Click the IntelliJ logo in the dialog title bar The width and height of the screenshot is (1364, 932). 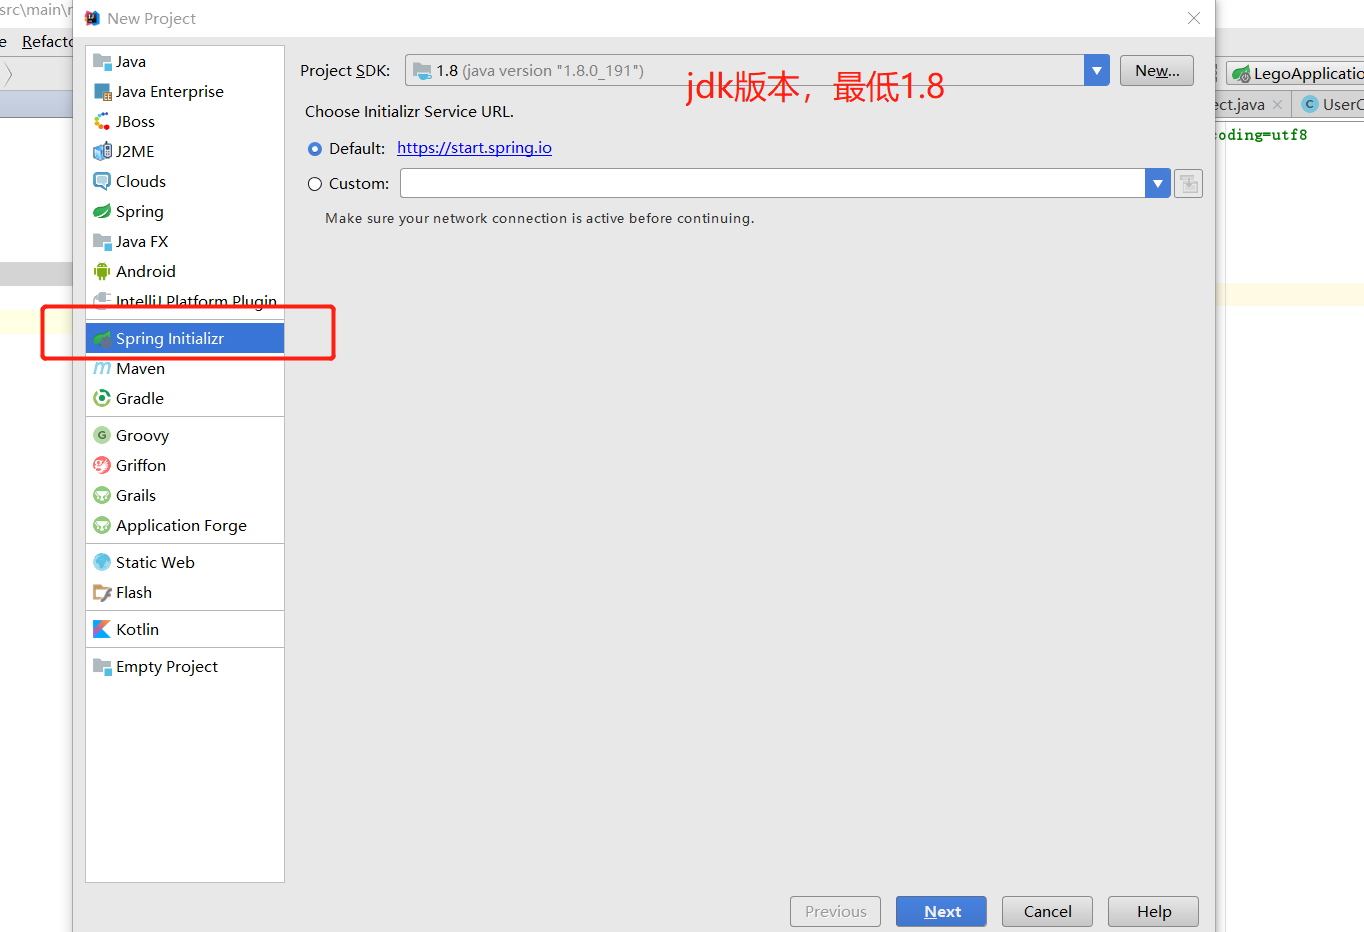tap(93, 18)
